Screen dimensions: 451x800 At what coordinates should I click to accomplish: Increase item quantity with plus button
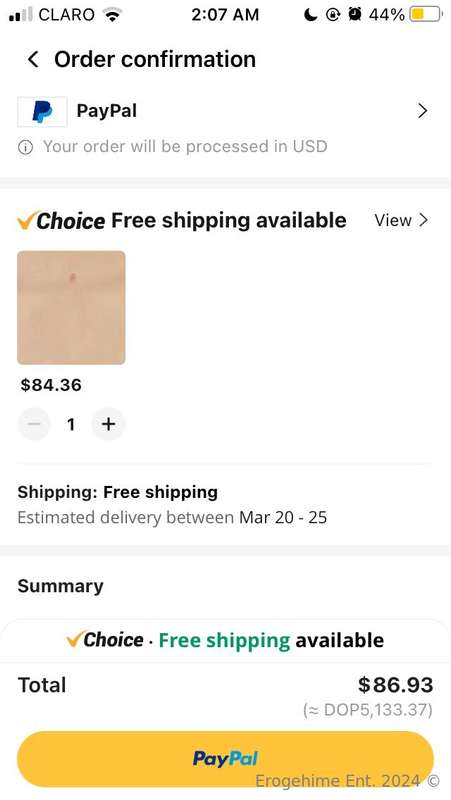108,424
